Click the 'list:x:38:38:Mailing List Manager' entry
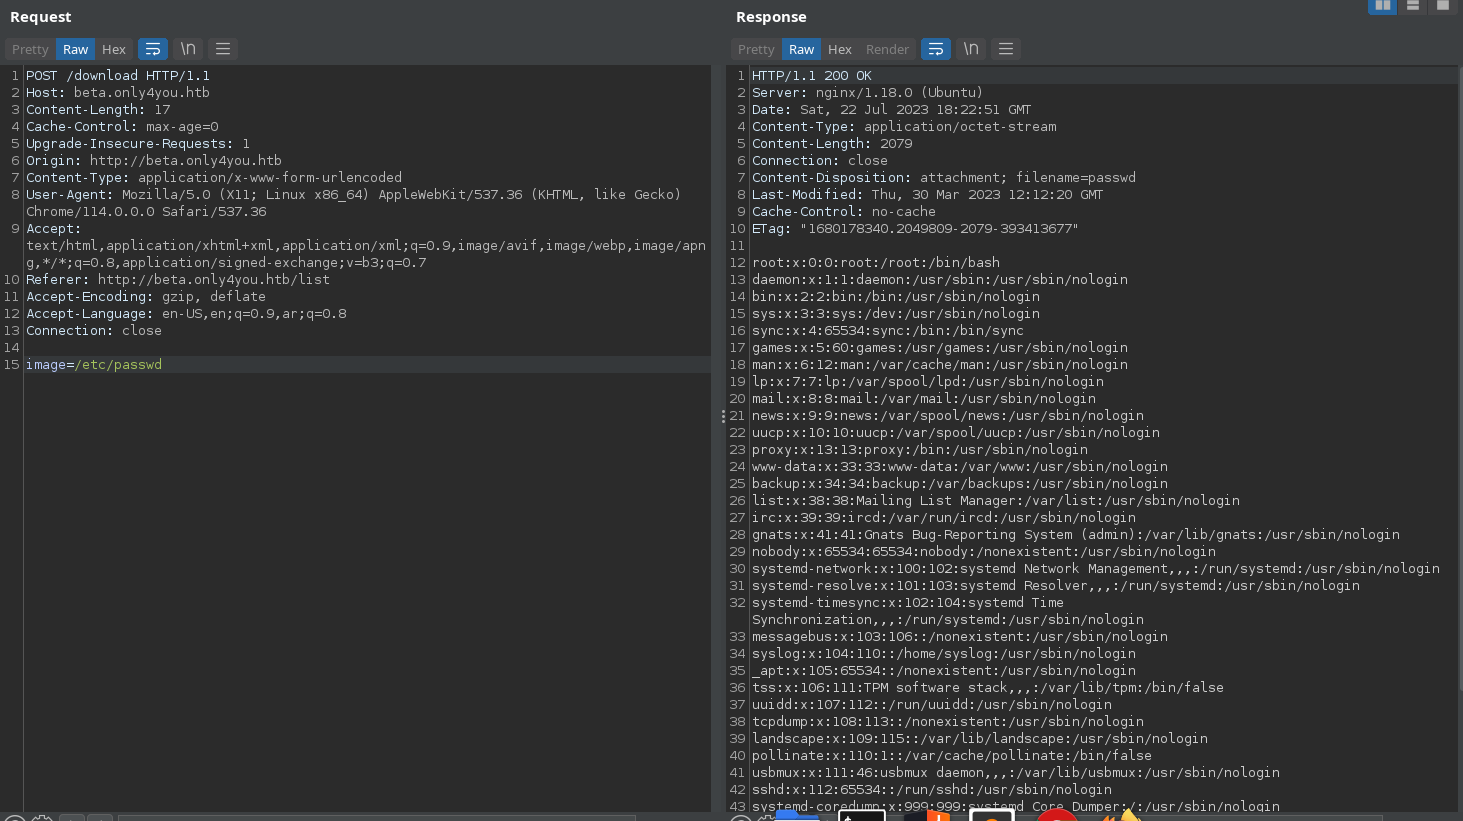The height and width of the screenshot is (821, 1463). 996,500
